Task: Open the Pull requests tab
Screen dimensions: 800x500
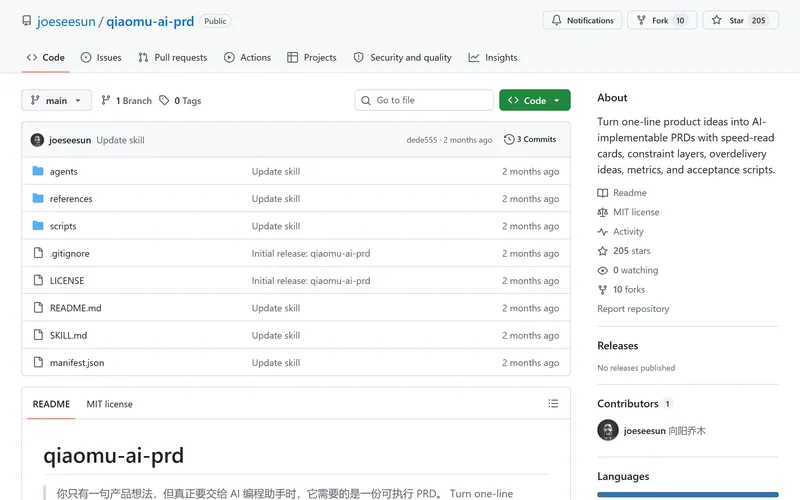Action: pyautogui.click(x=172, y=58)
